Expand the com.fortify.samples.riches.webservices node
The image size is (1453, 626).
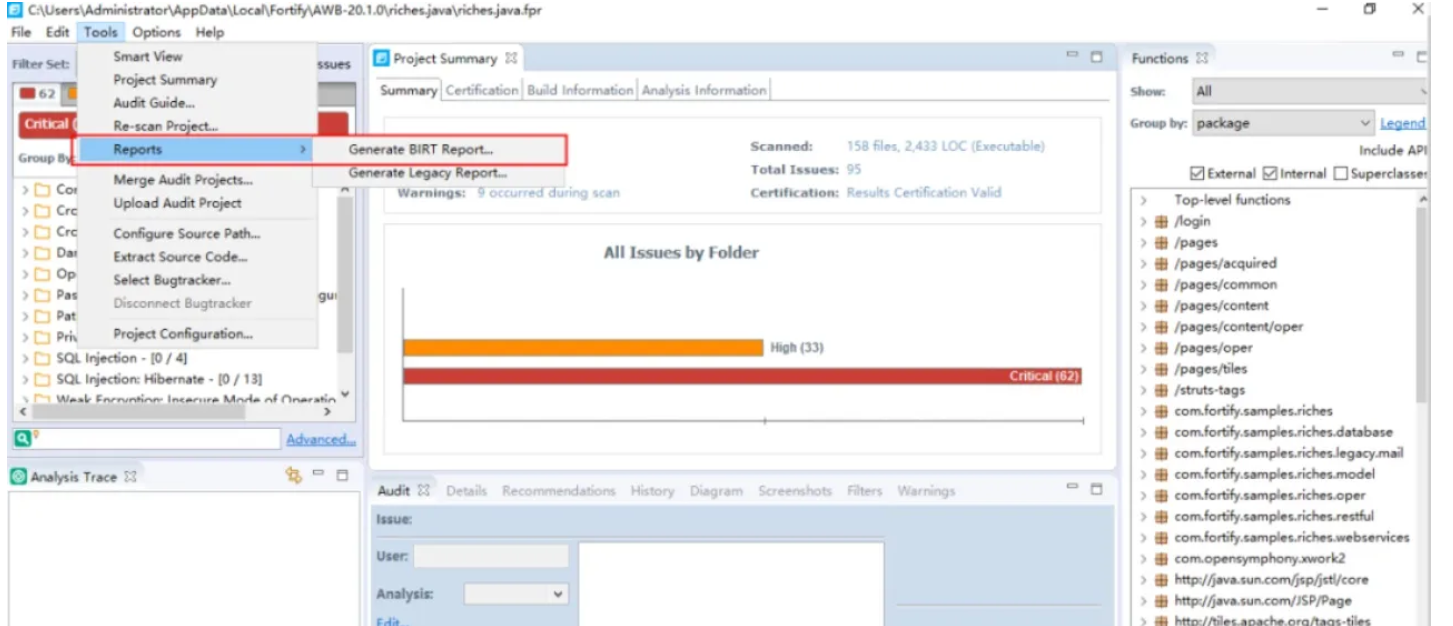(x=1143, y=538)
